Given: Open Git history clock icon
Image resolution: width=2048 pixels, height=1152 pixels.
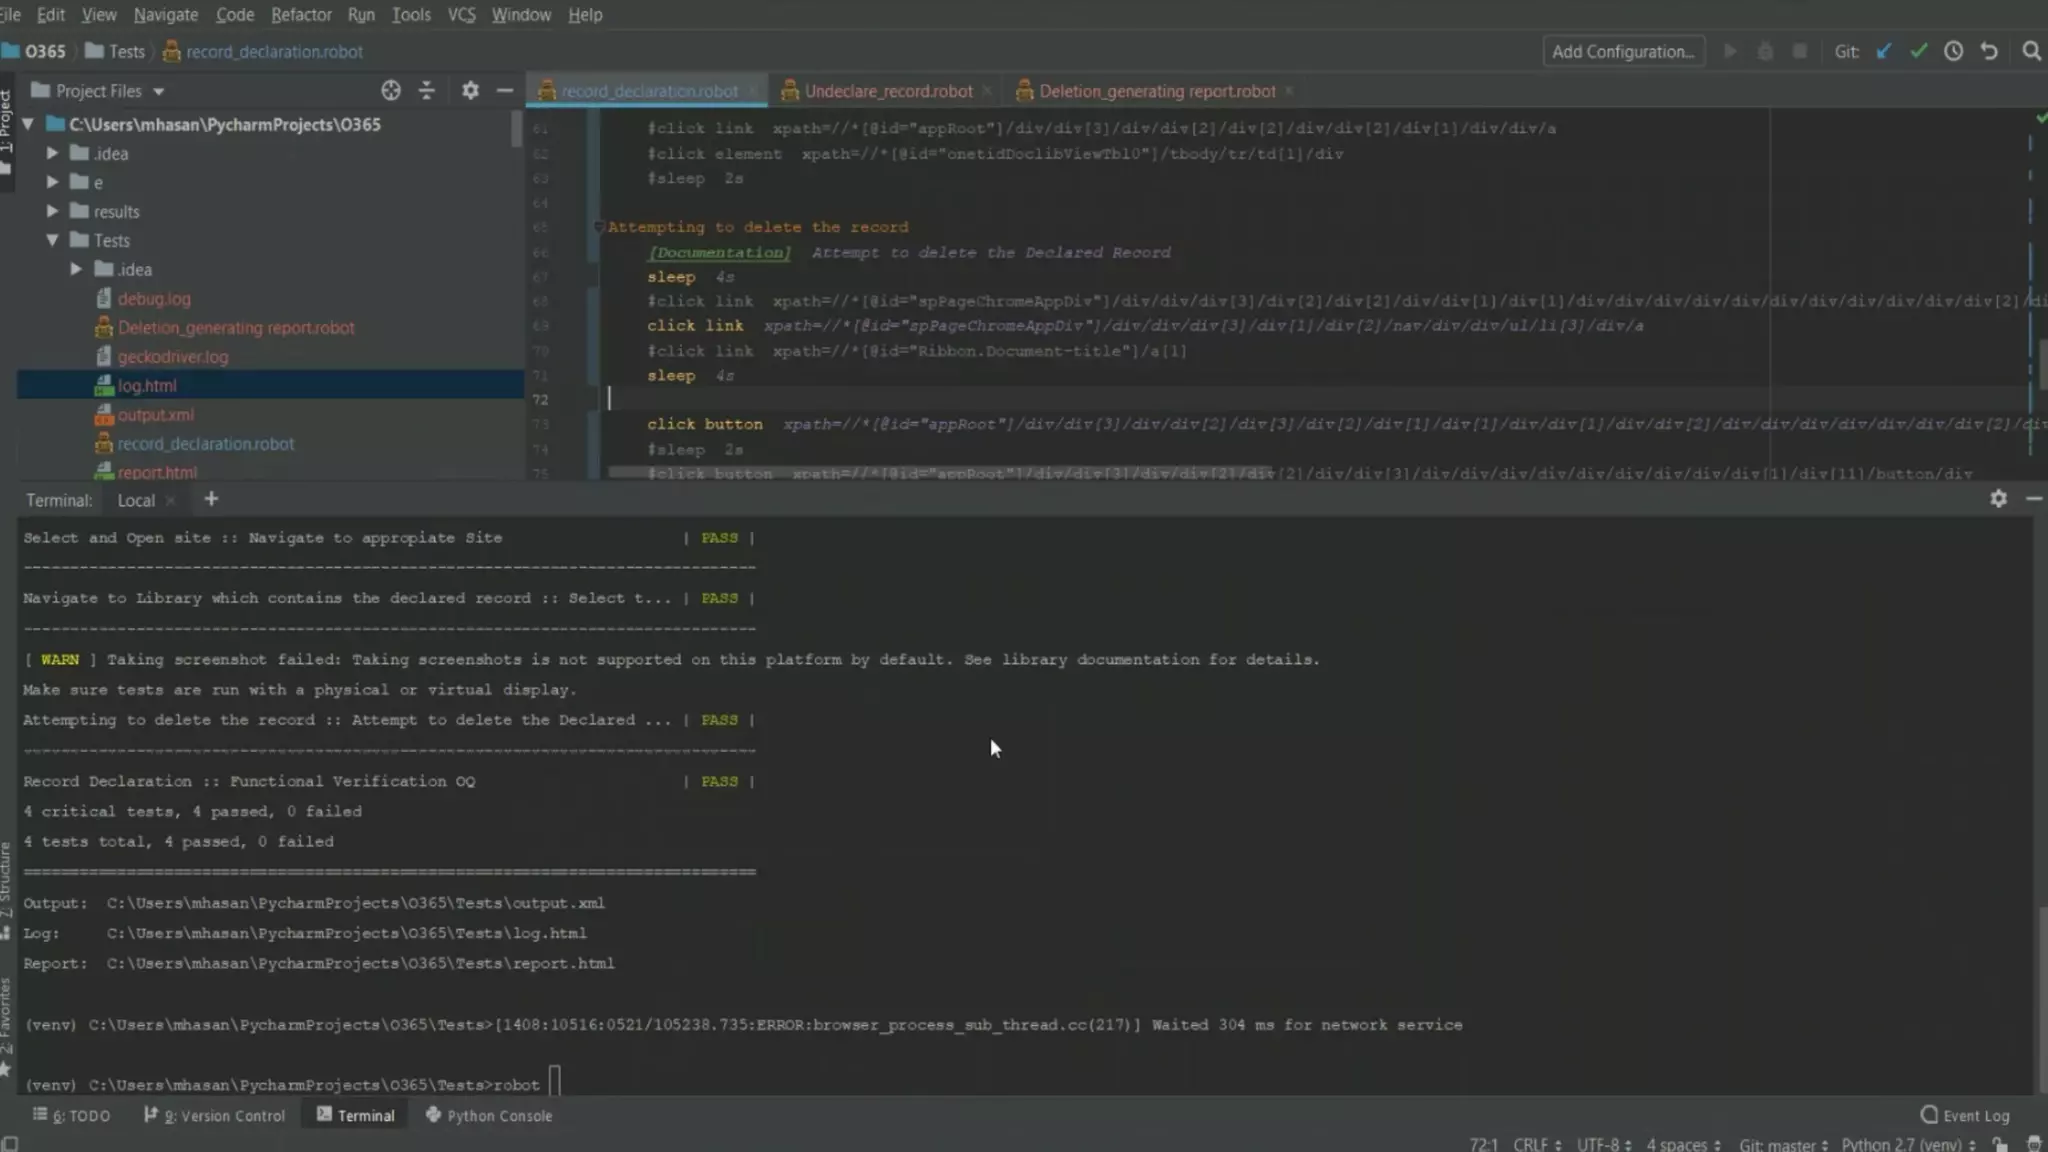Looking at the screenshot, I should click(1953, 51).
